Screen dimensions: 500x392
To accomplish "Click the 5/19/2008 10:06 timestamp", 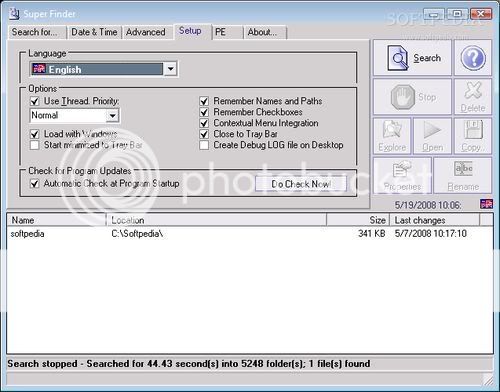I will 428,205.
